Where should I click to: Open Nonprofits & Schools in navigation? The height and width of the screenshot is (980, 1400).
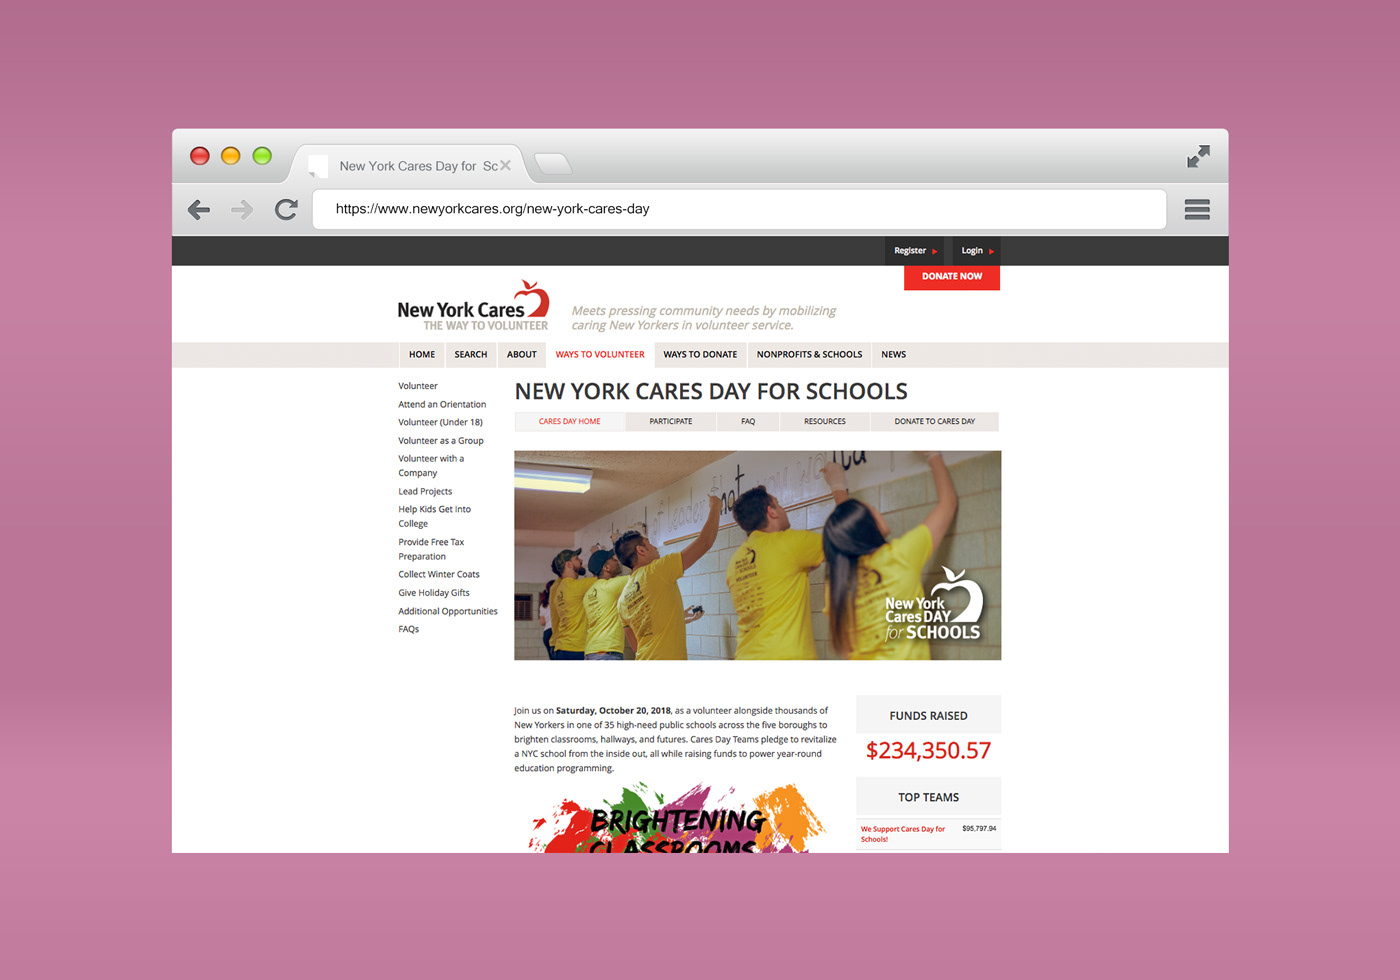click(x=809, y=355)
